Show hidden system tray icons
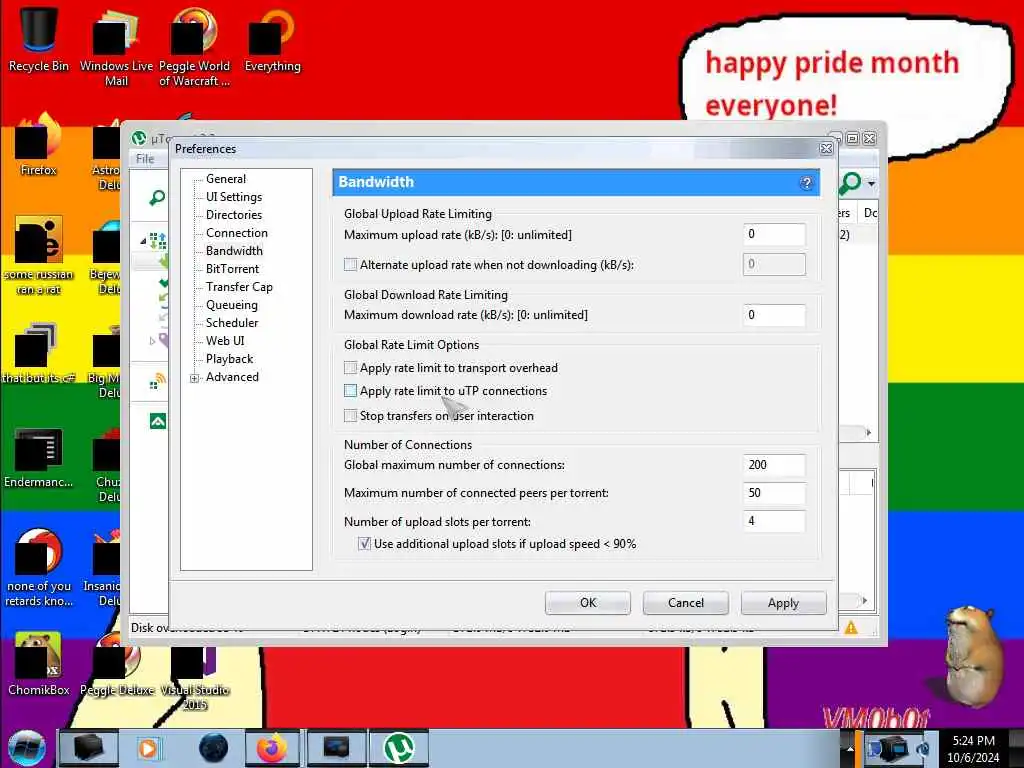Image resolution: width=1024 pixels, height=768 pixels. [850, 748]
